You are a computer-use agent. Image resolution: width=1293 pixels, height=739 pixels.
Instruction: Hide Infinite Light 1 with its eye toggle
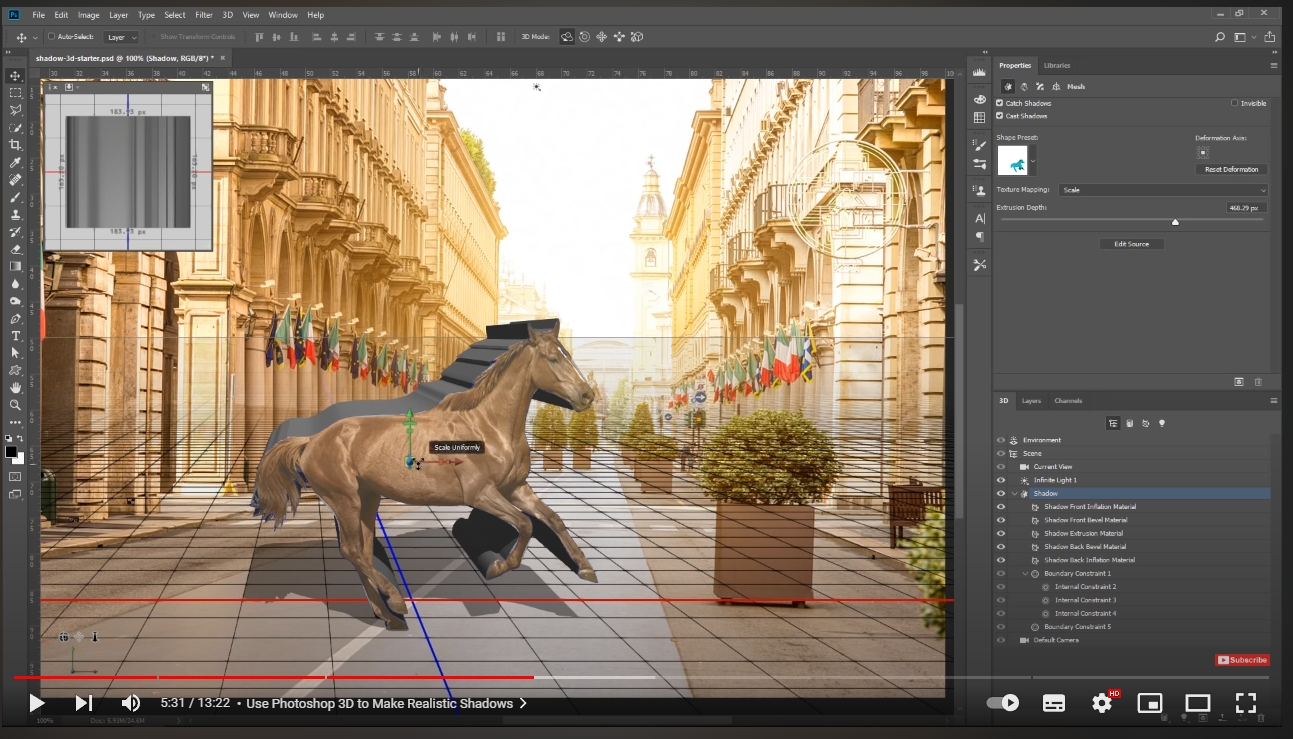tap(1000, 479)
